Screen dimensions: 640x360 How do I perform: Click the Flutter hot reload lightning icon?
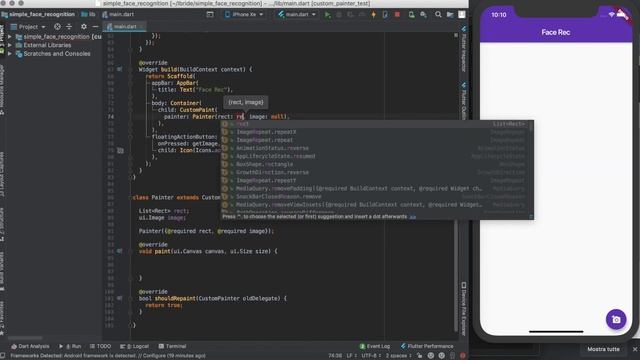(373, 15)
